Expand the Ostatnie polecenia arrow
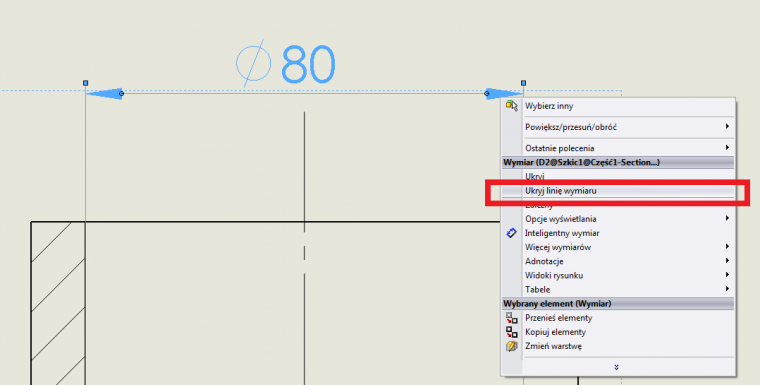The height and width of the screenshot is (385, 760). pos(727,147)
